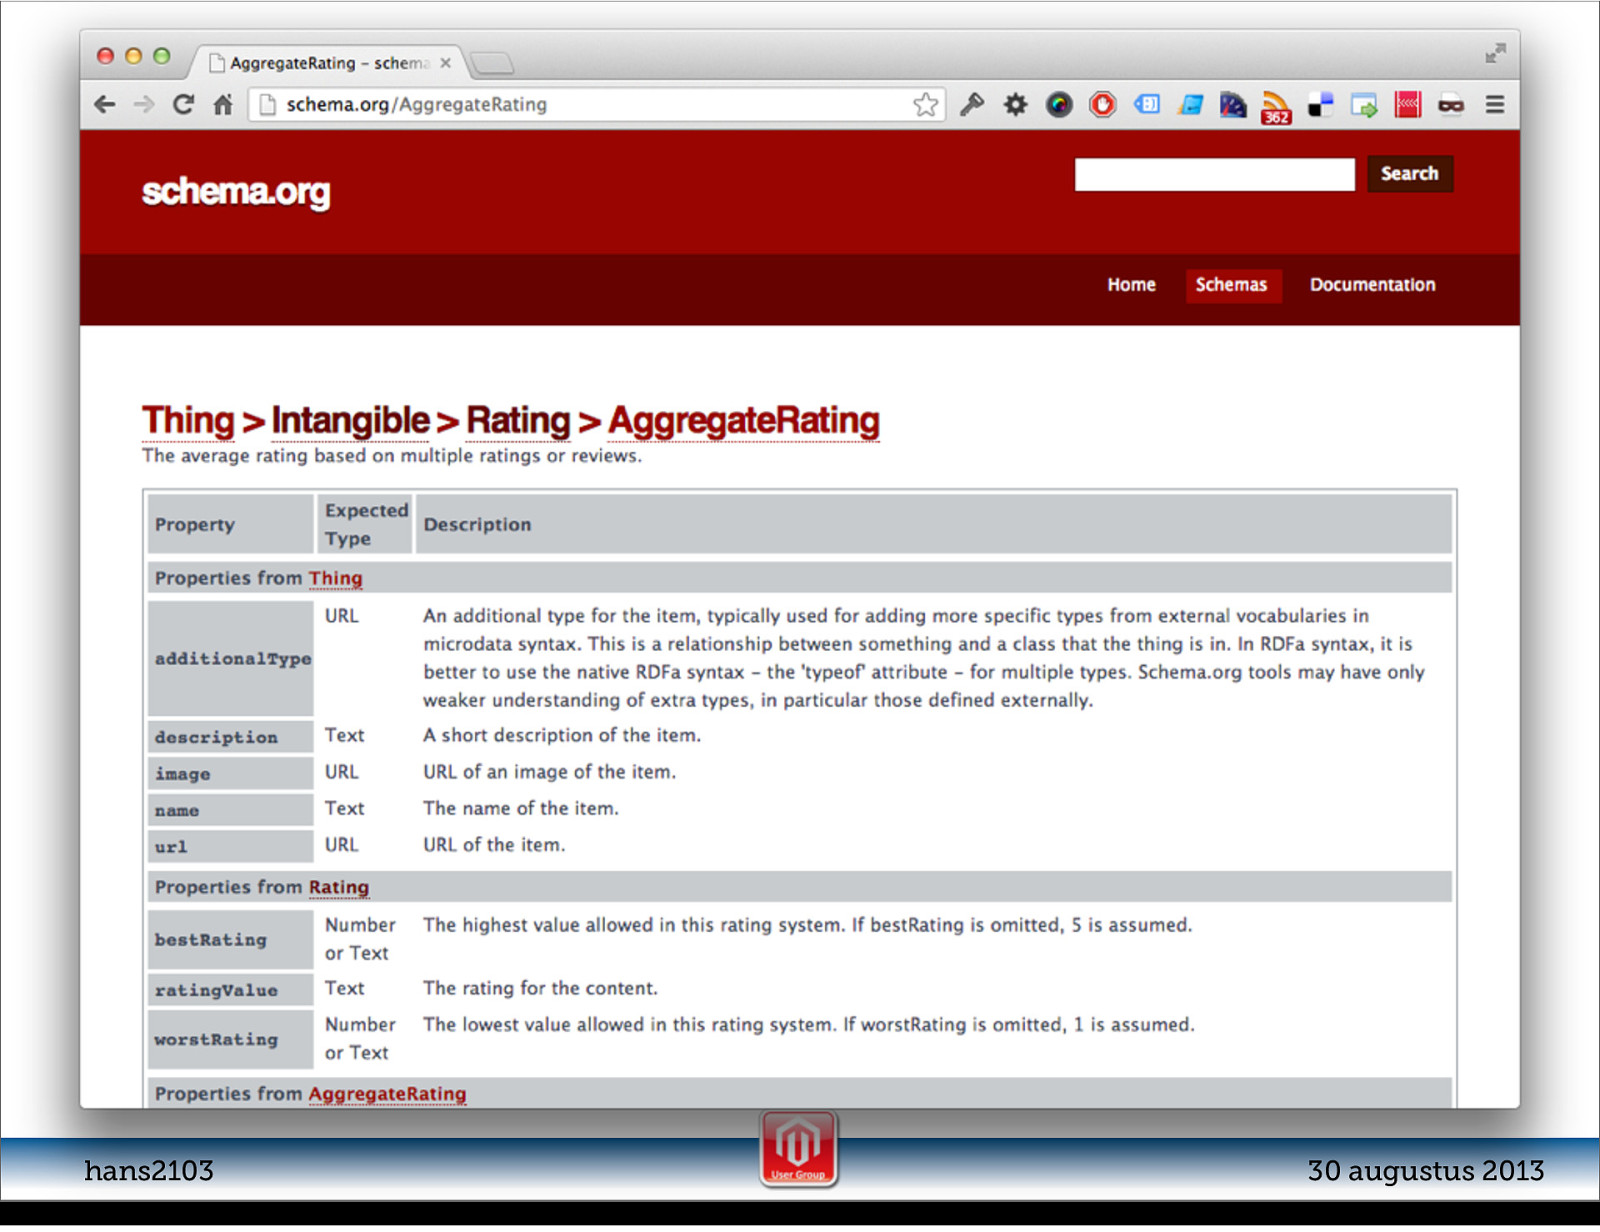Follow the Thing breadcrumb link
The image size is (1600, 1232).
click(188, 421)
